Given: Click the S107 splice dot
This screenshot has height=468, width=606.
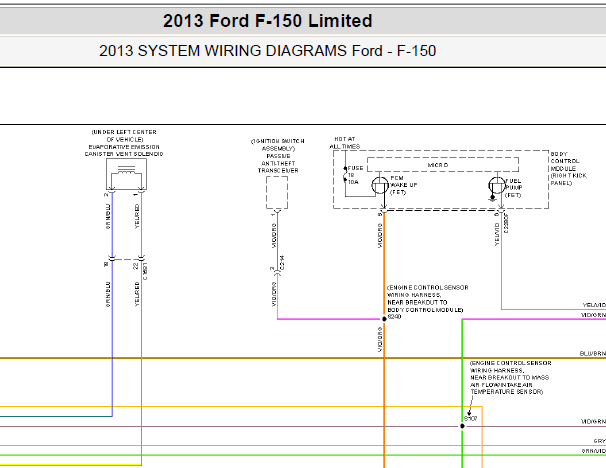Looking at the screenshot, I should (462, 426).
